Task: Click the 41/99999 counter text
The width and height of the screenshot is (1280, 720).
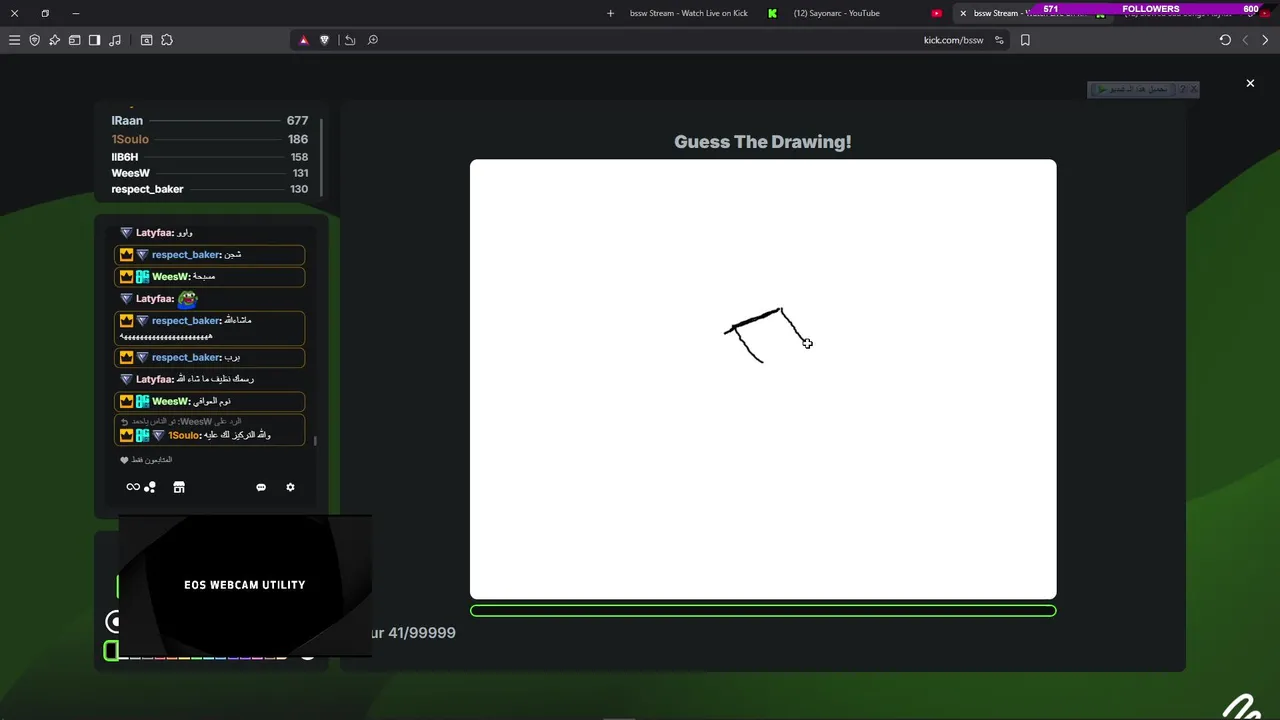Action: pos(422,633)
